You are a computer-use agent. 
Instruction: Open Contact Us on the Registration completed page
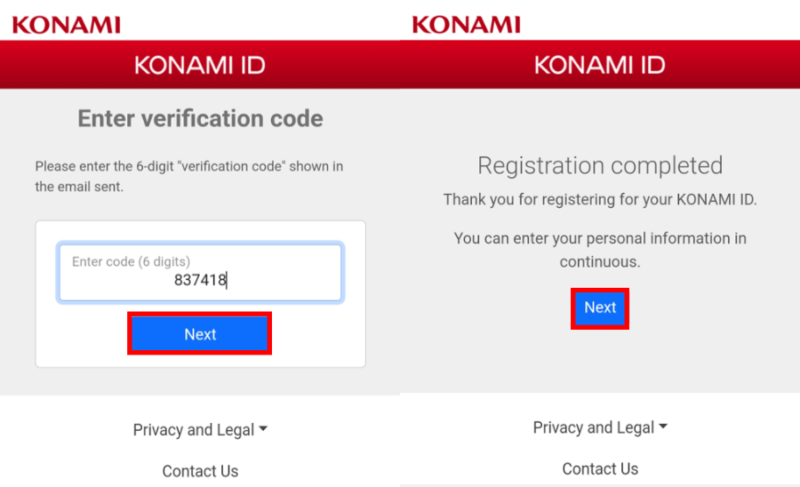[600, 468]
